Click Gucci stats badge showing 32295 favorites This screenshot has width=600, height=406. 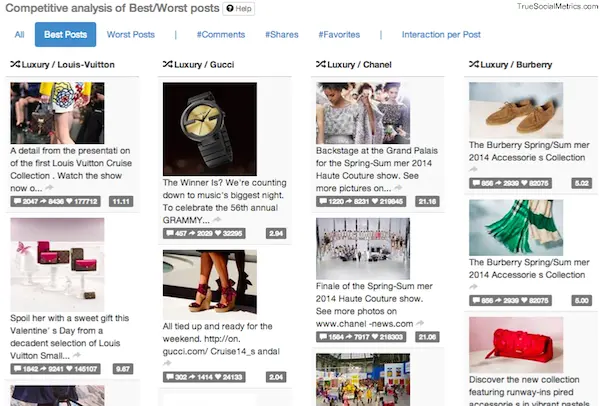pyautogui.click(x=204, y=233)
